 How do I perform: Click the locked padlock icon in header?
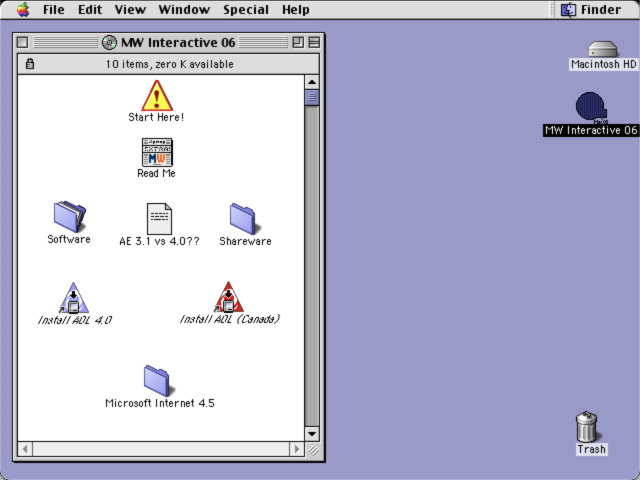pos(30,64)
